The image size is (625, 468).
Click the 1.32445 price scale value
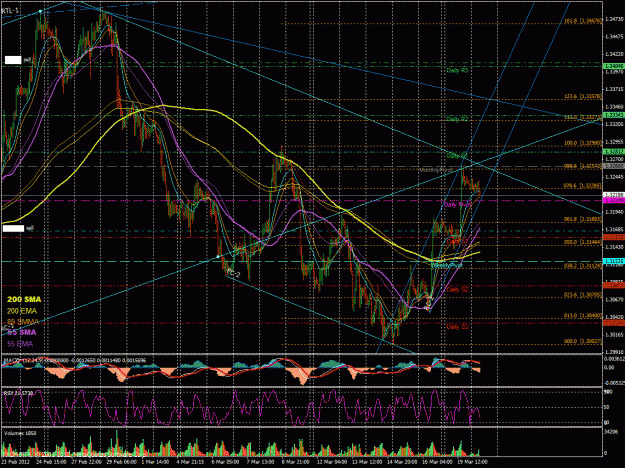point(614,177)
